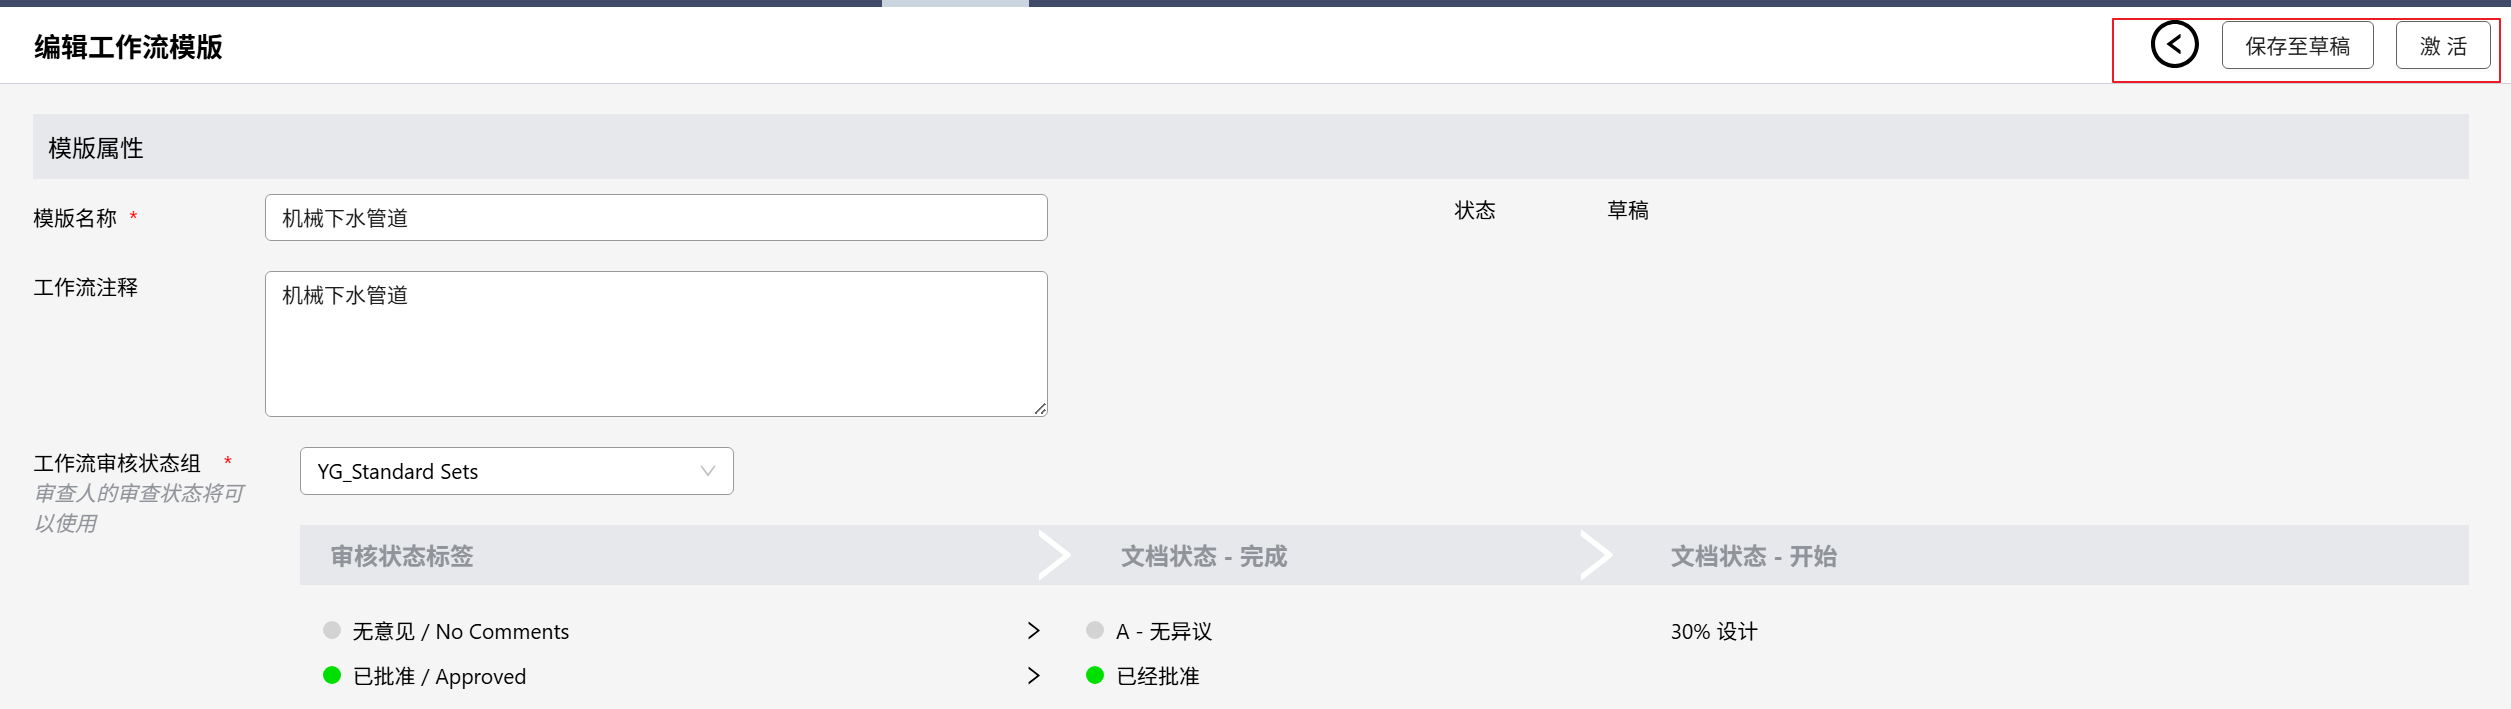
Task: Click the 模版名称 input field
Action: 656,218
